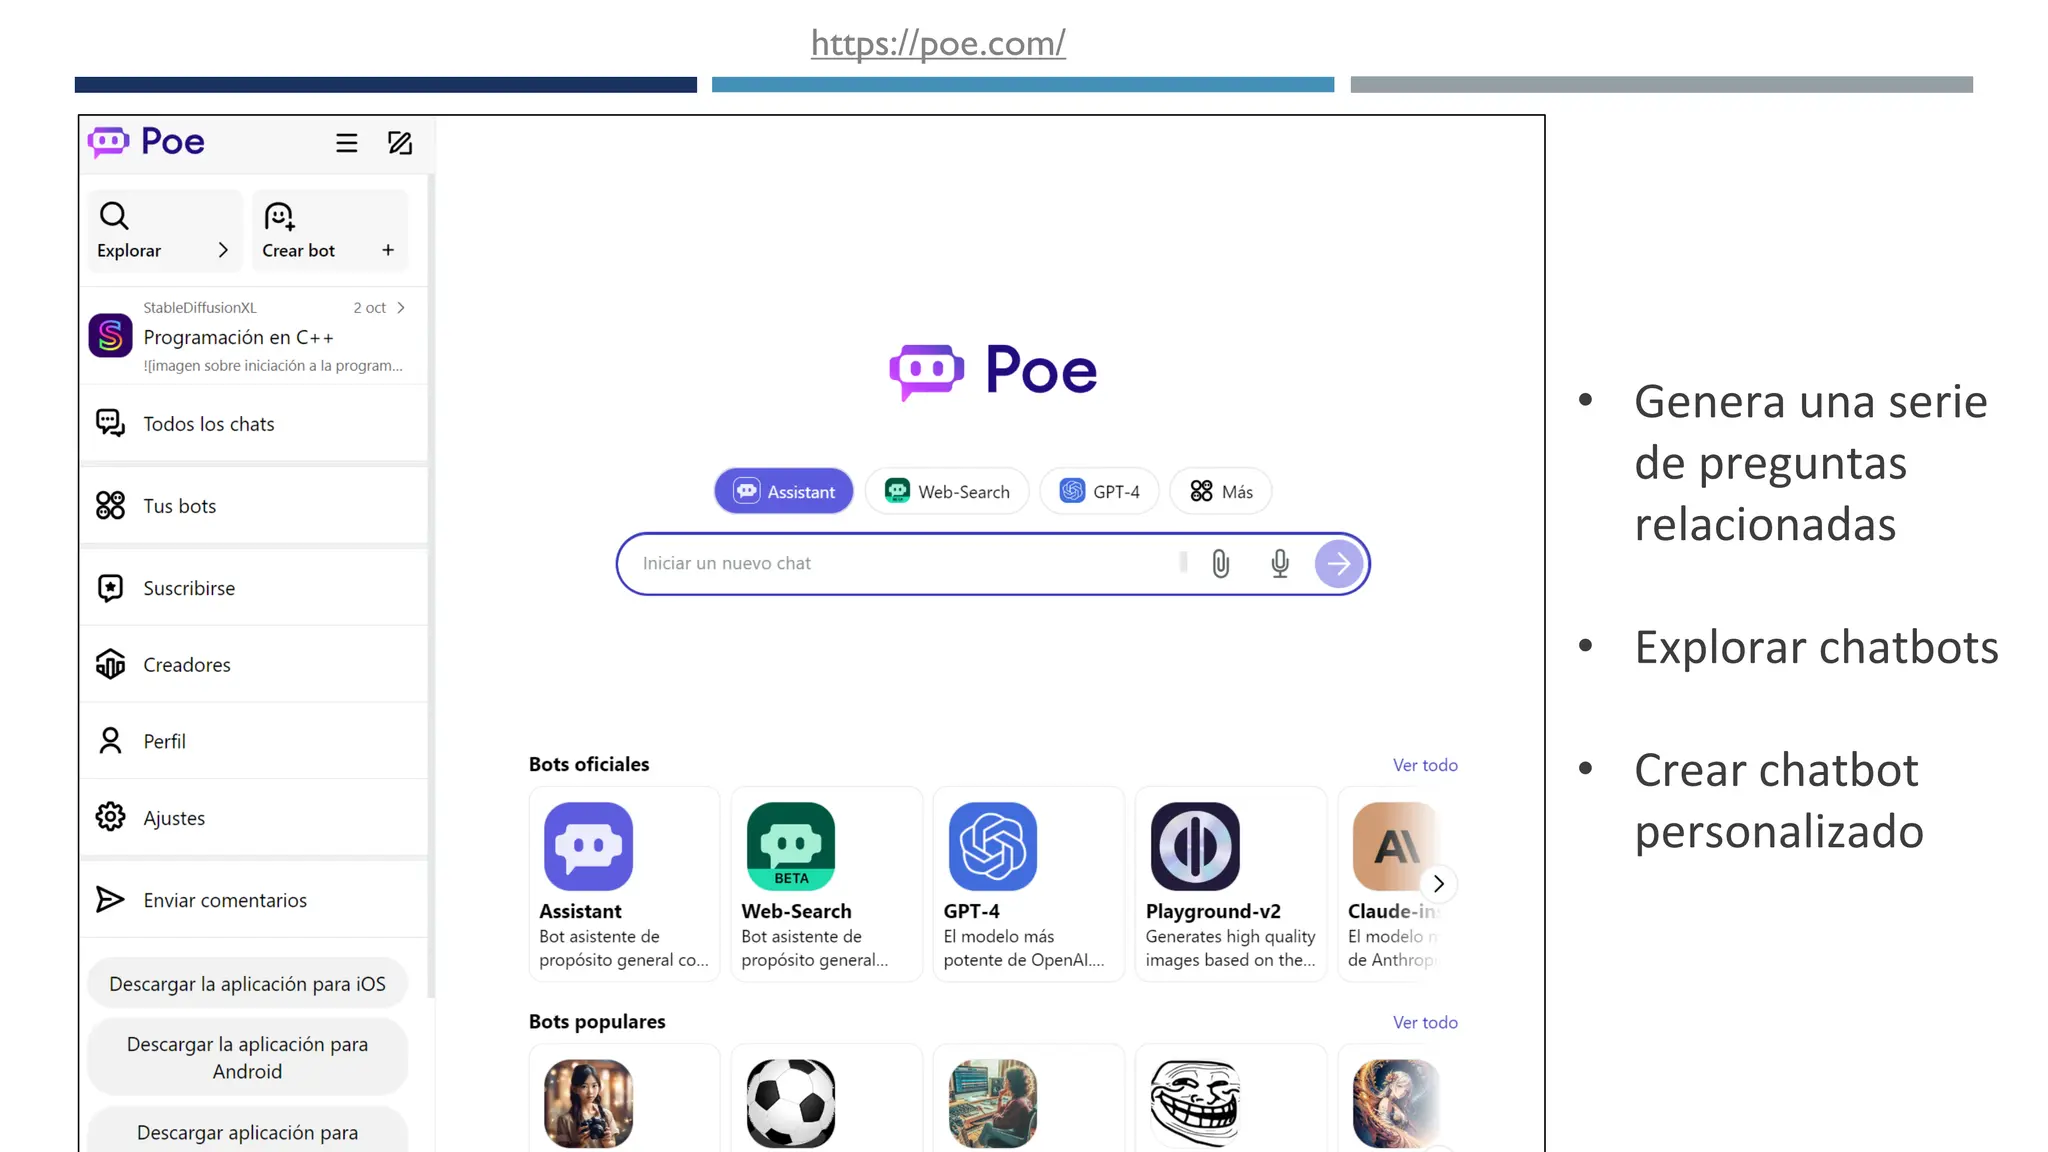
Task: Click the Playground-v2 title text
Action: (1213, 911)
